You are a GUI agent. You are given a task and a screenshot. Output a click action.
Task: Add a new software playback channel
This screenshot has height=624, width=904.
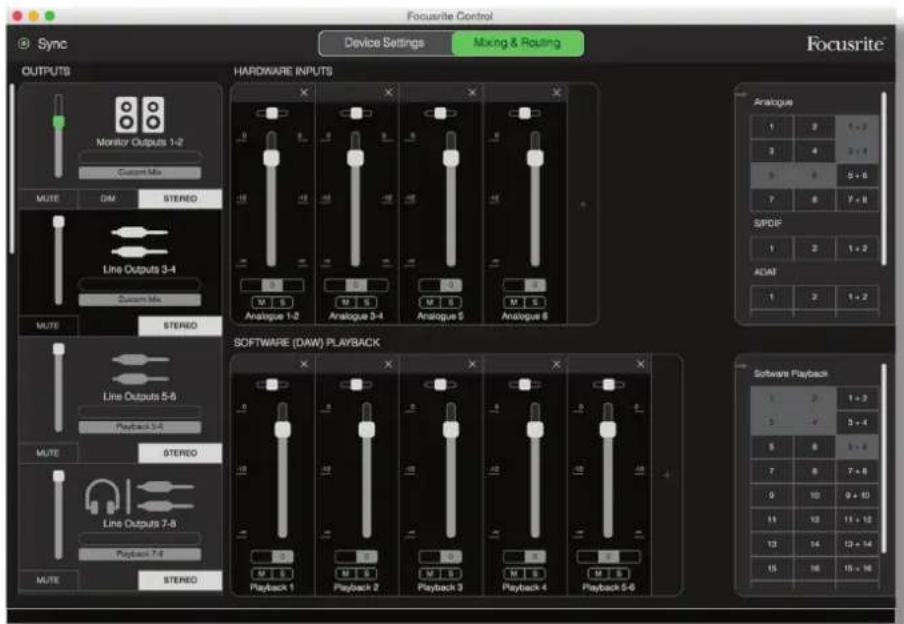(x=666, y=475)
